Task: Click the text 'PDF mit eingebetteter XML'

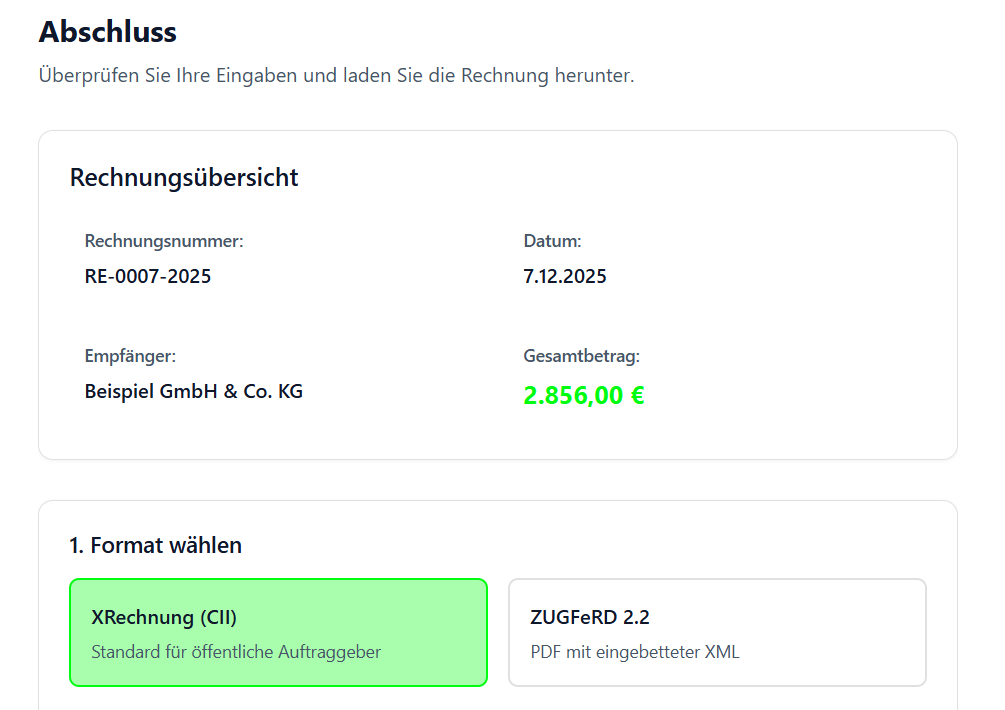Action: (636, 651)
